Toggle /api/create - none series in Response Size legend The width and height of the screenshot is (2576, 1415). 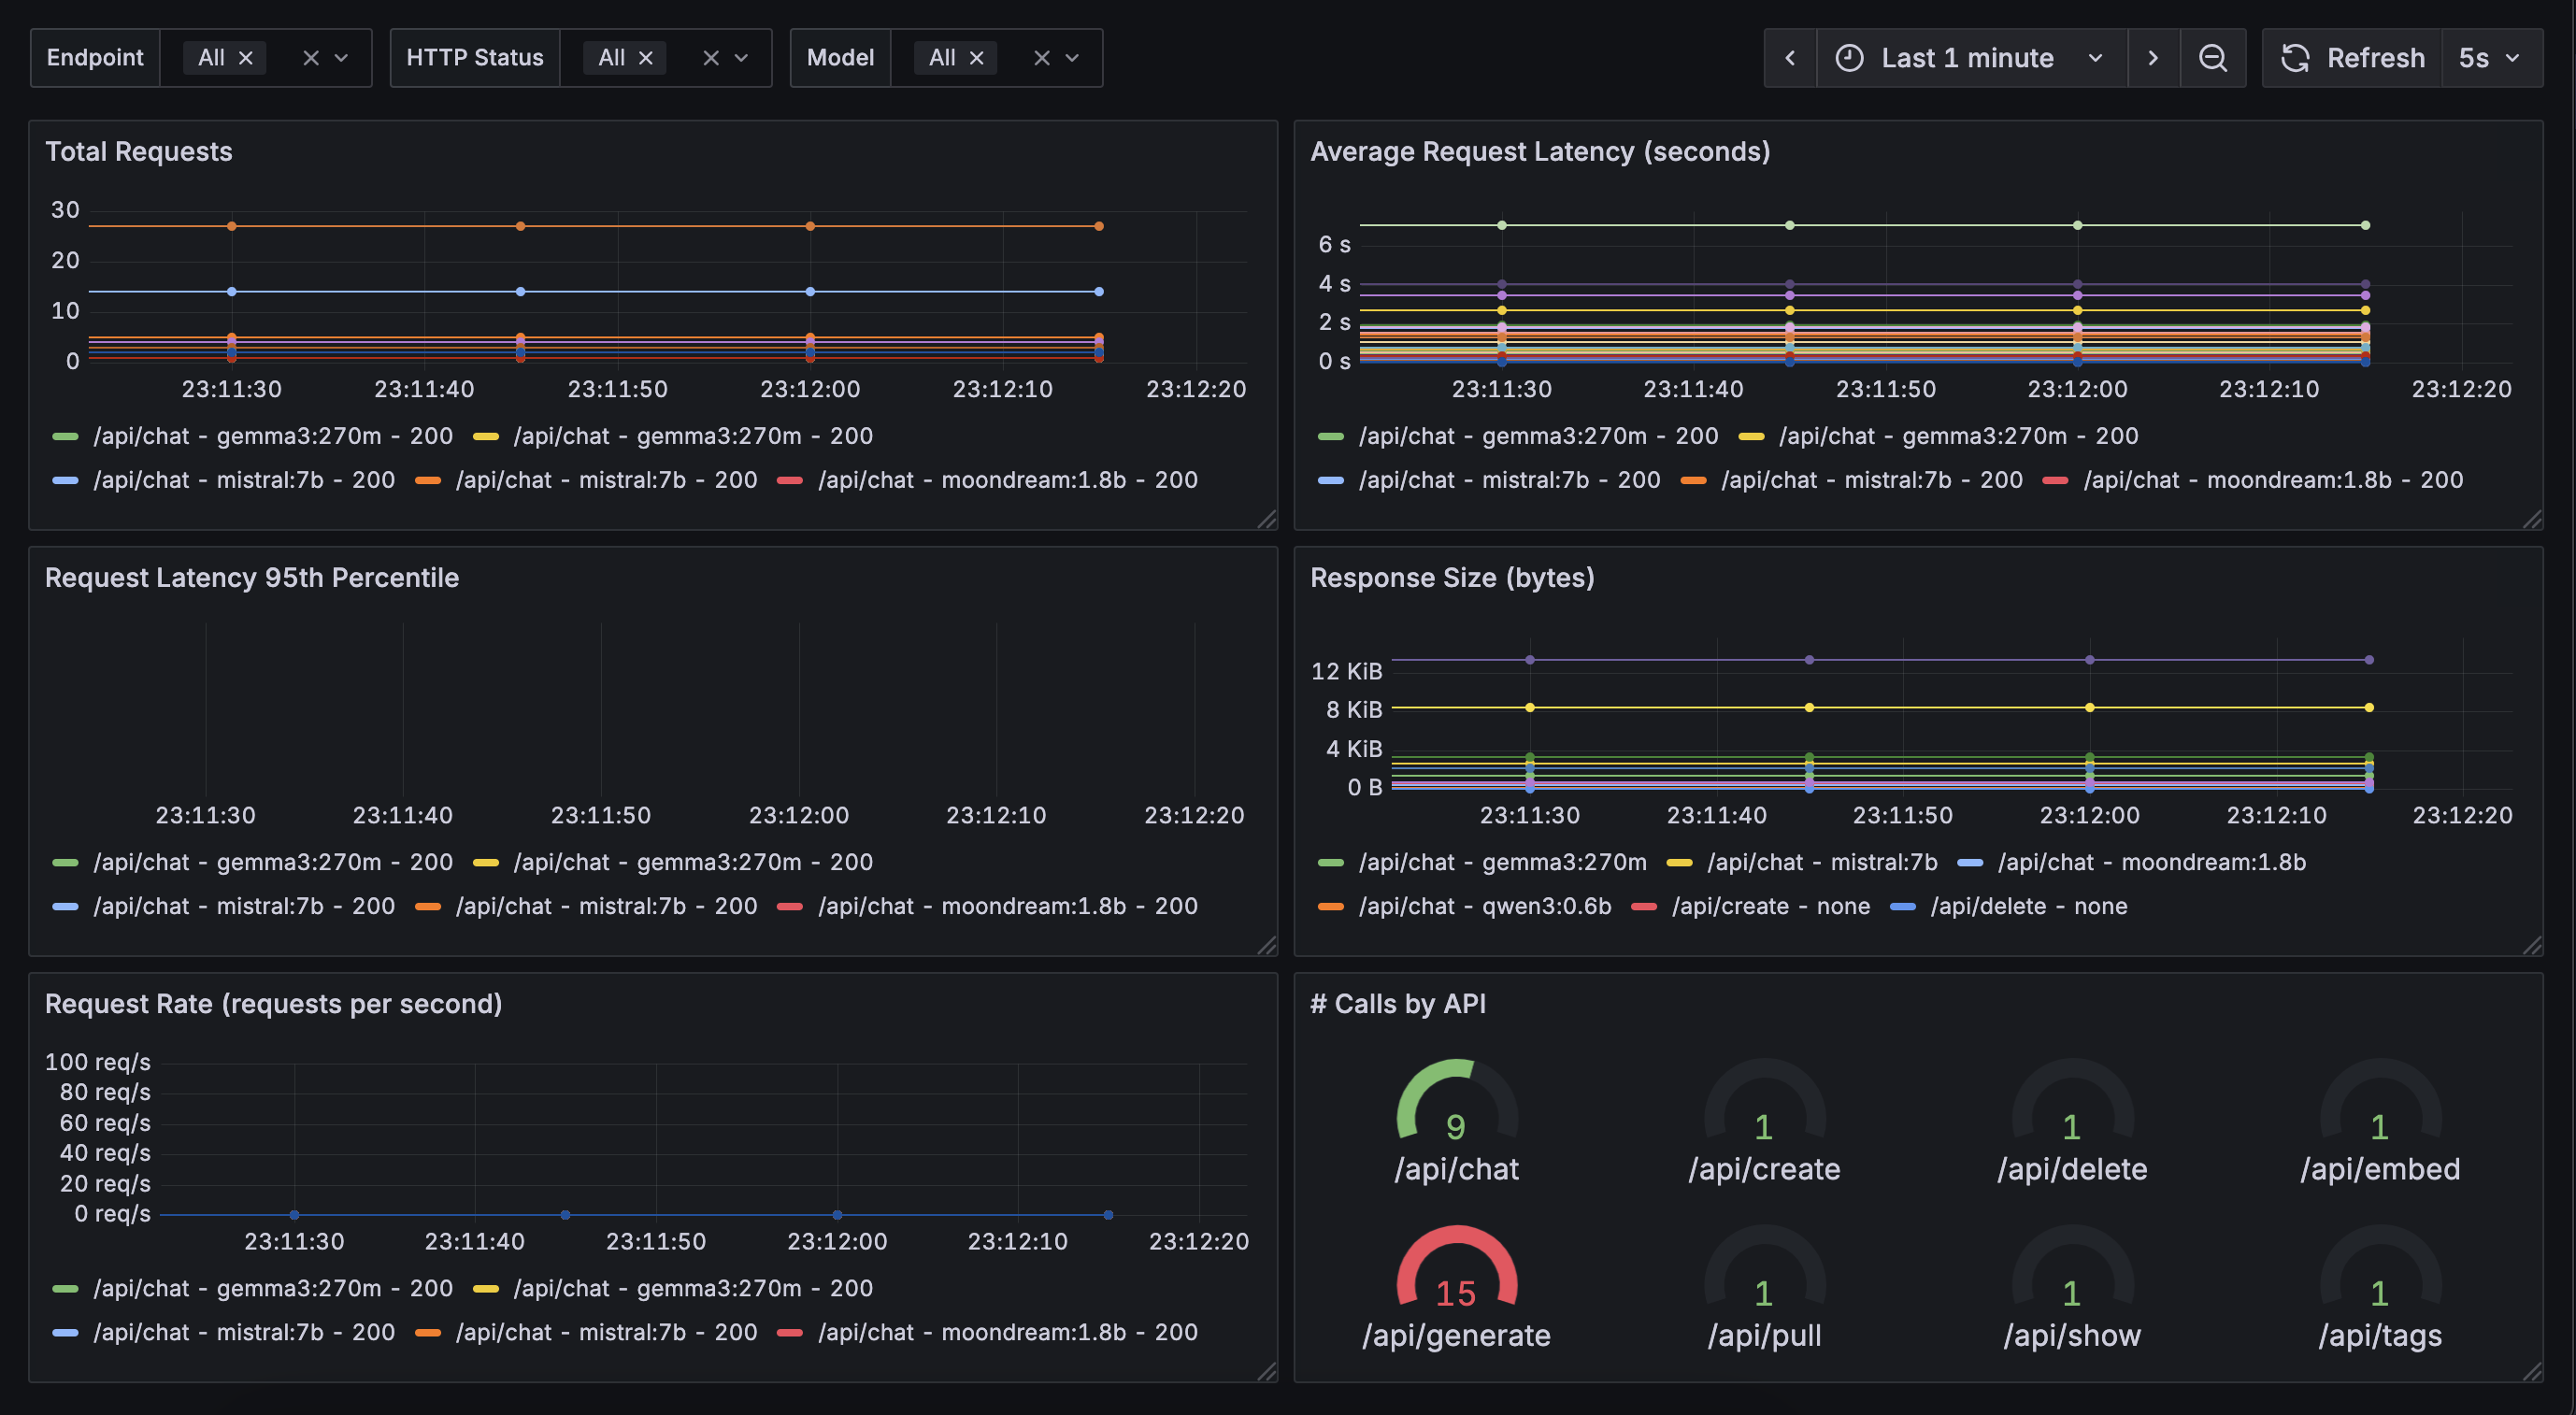[1769, 906]
